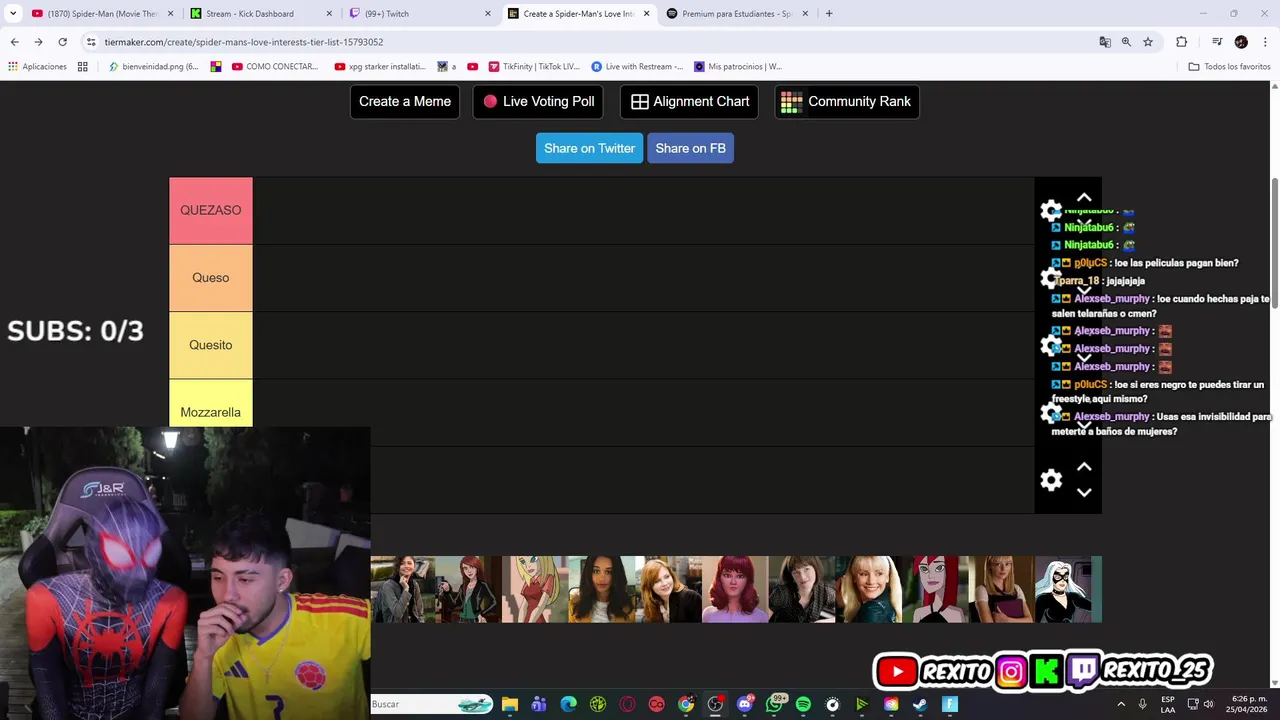Share tier list on Twitter
The image size is (1280, 720).
pyautogui.click(x=589, y=148)
